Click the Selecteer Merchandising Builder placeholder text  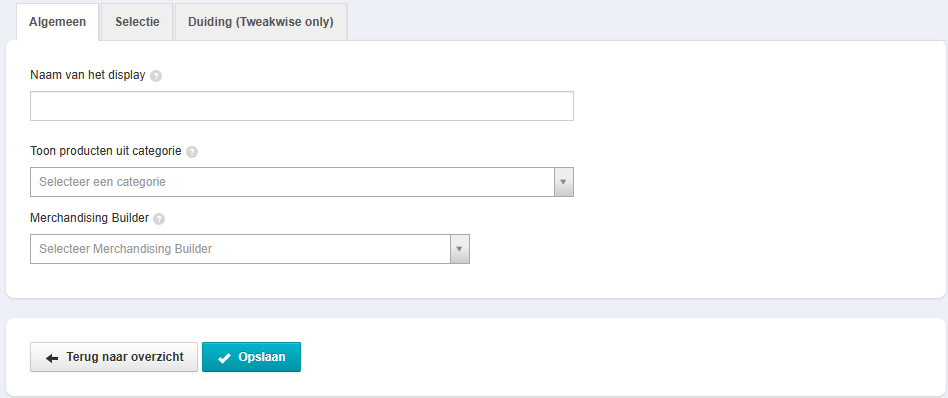(x=126, y=249)
